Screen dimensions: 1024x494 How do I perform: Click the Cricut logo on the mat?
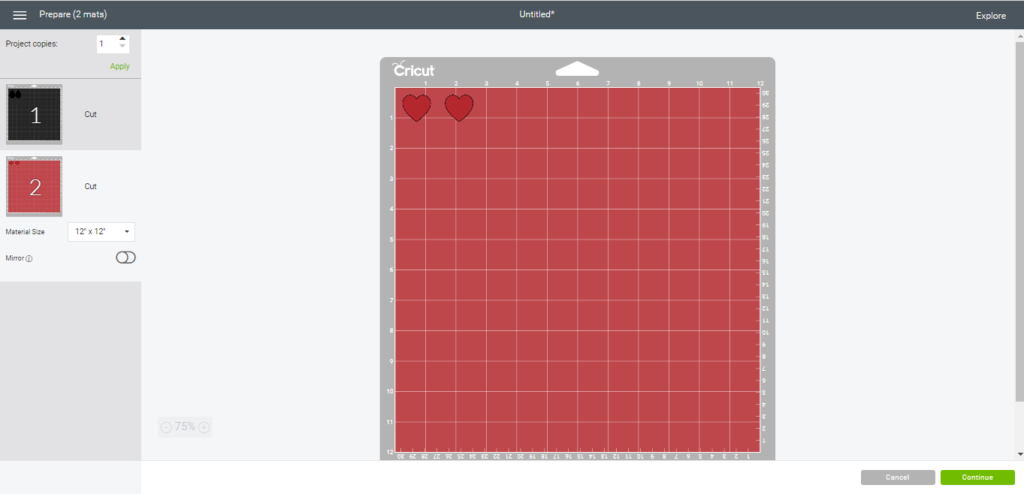413,70
